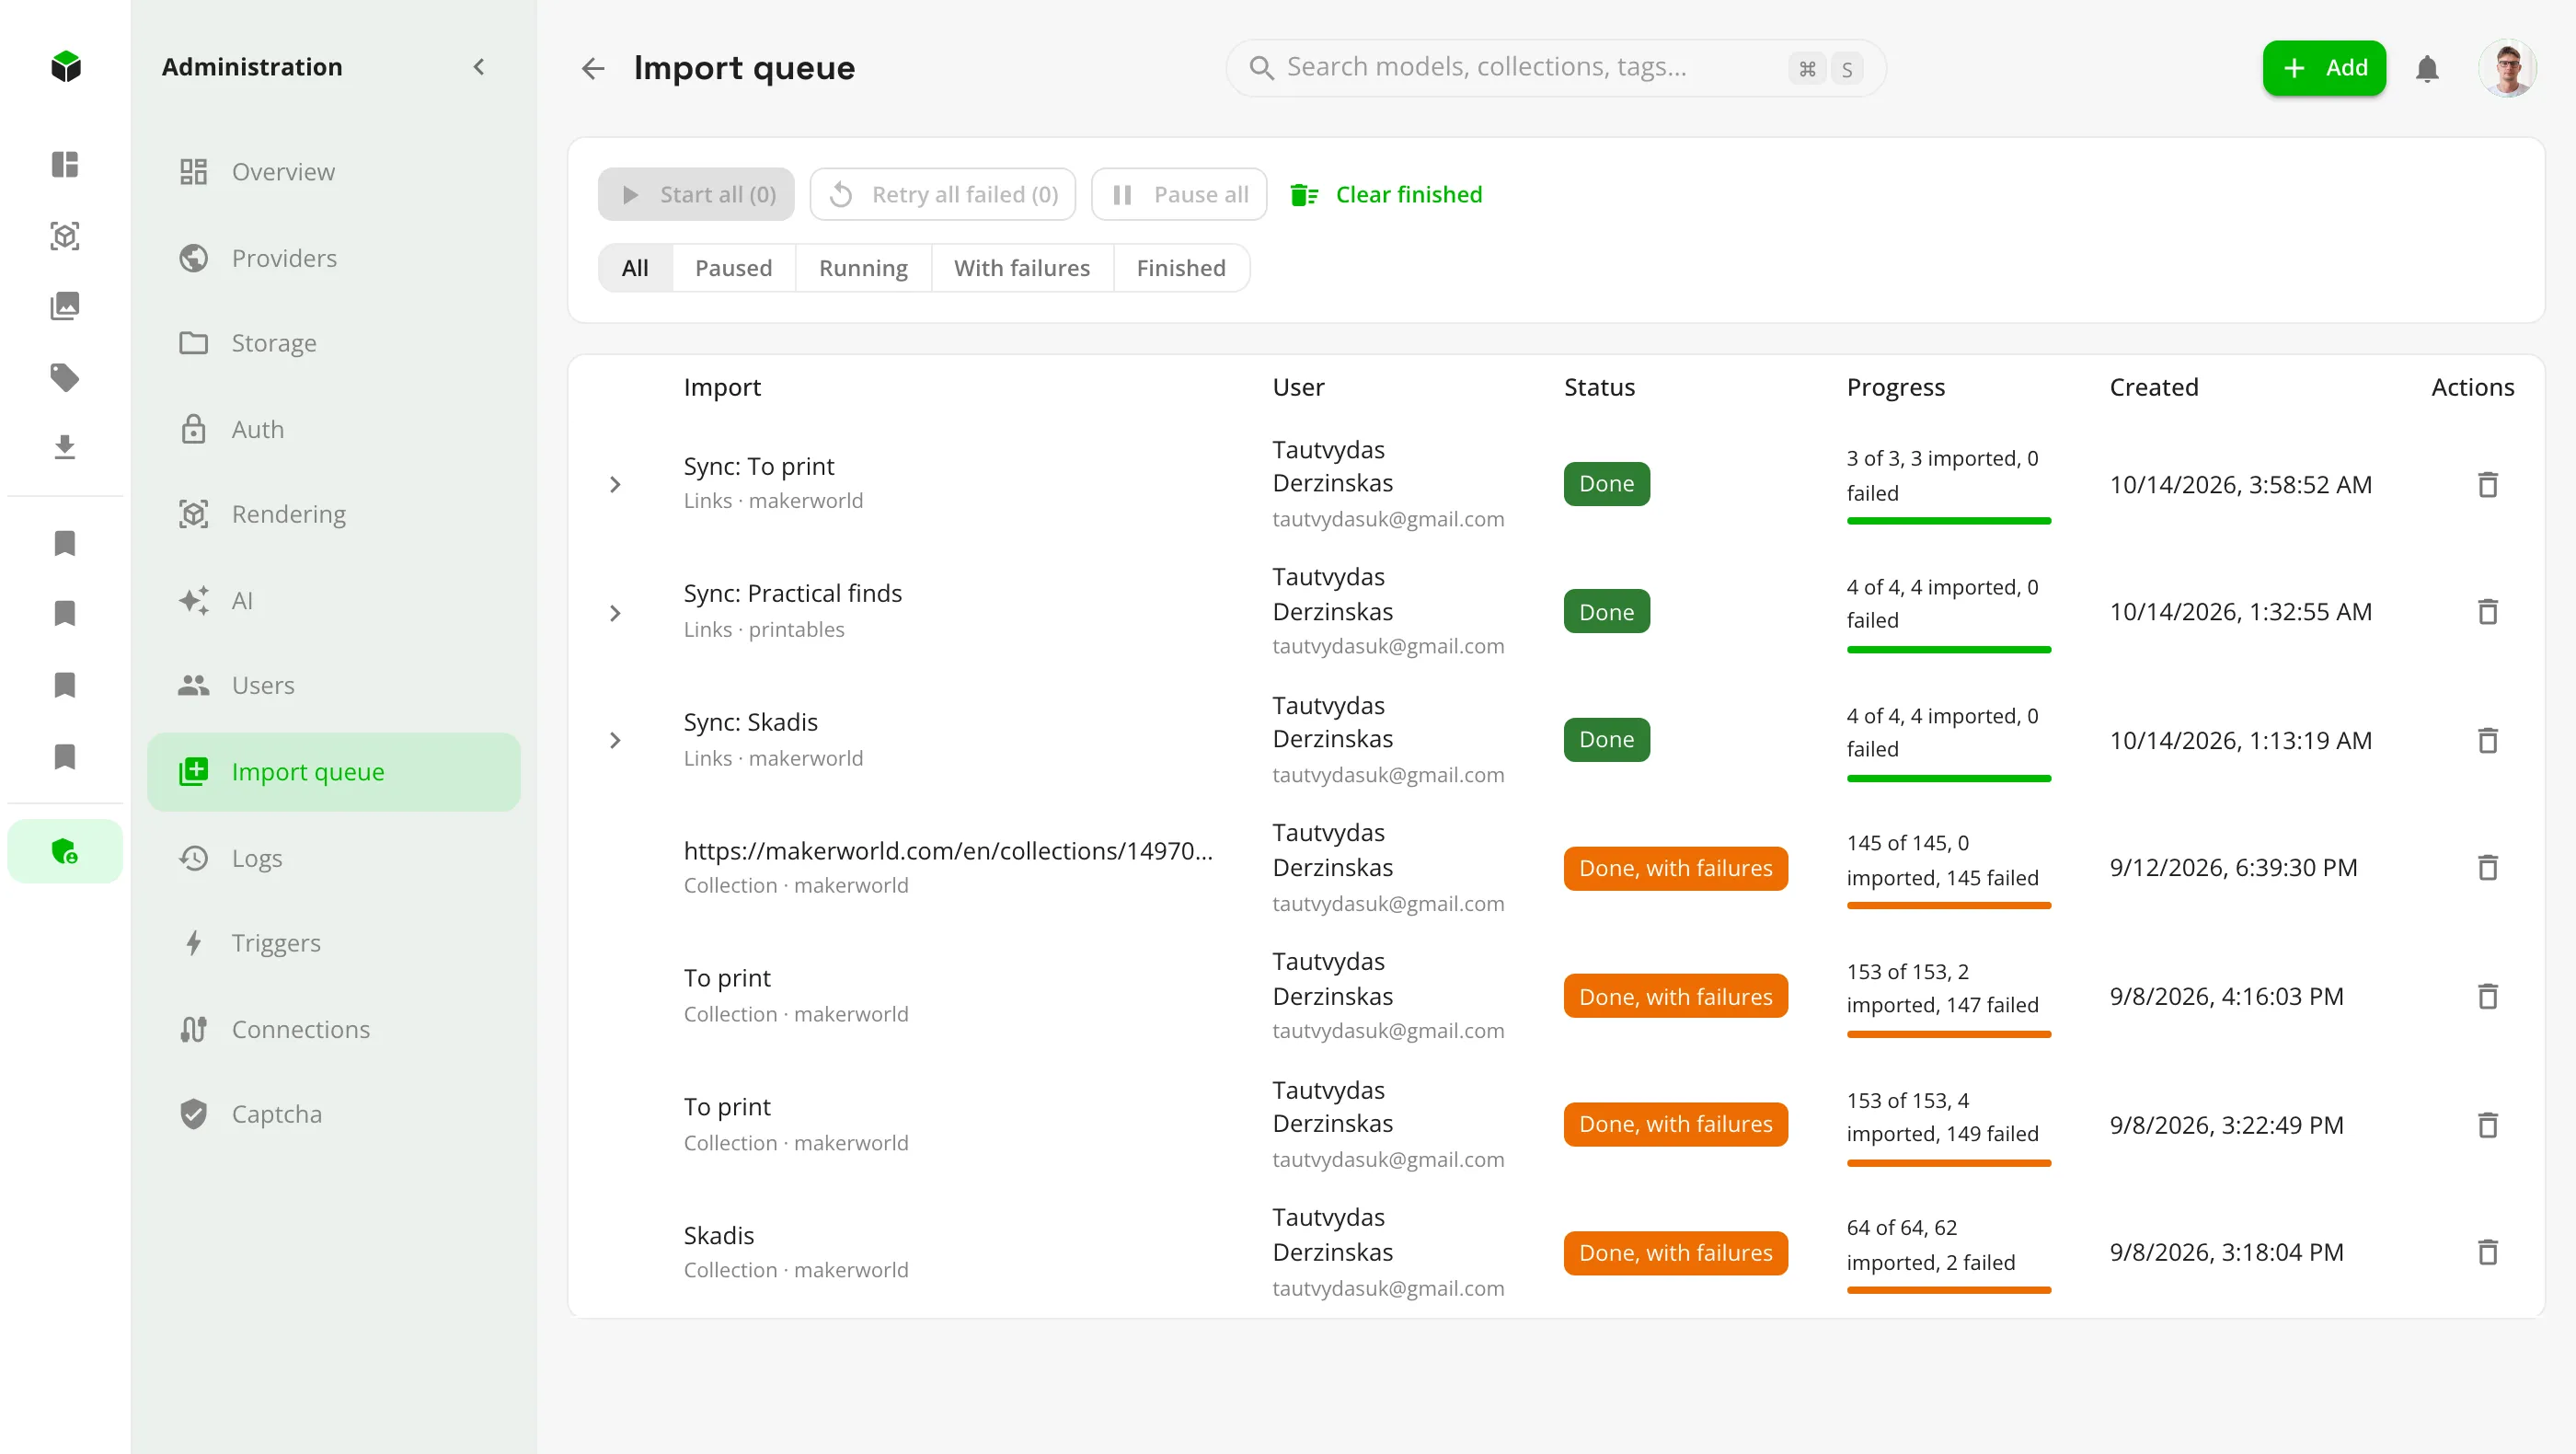2576x1454 pixels.
Task: Click the green cube app logo
Action: [x=66, y=67]
